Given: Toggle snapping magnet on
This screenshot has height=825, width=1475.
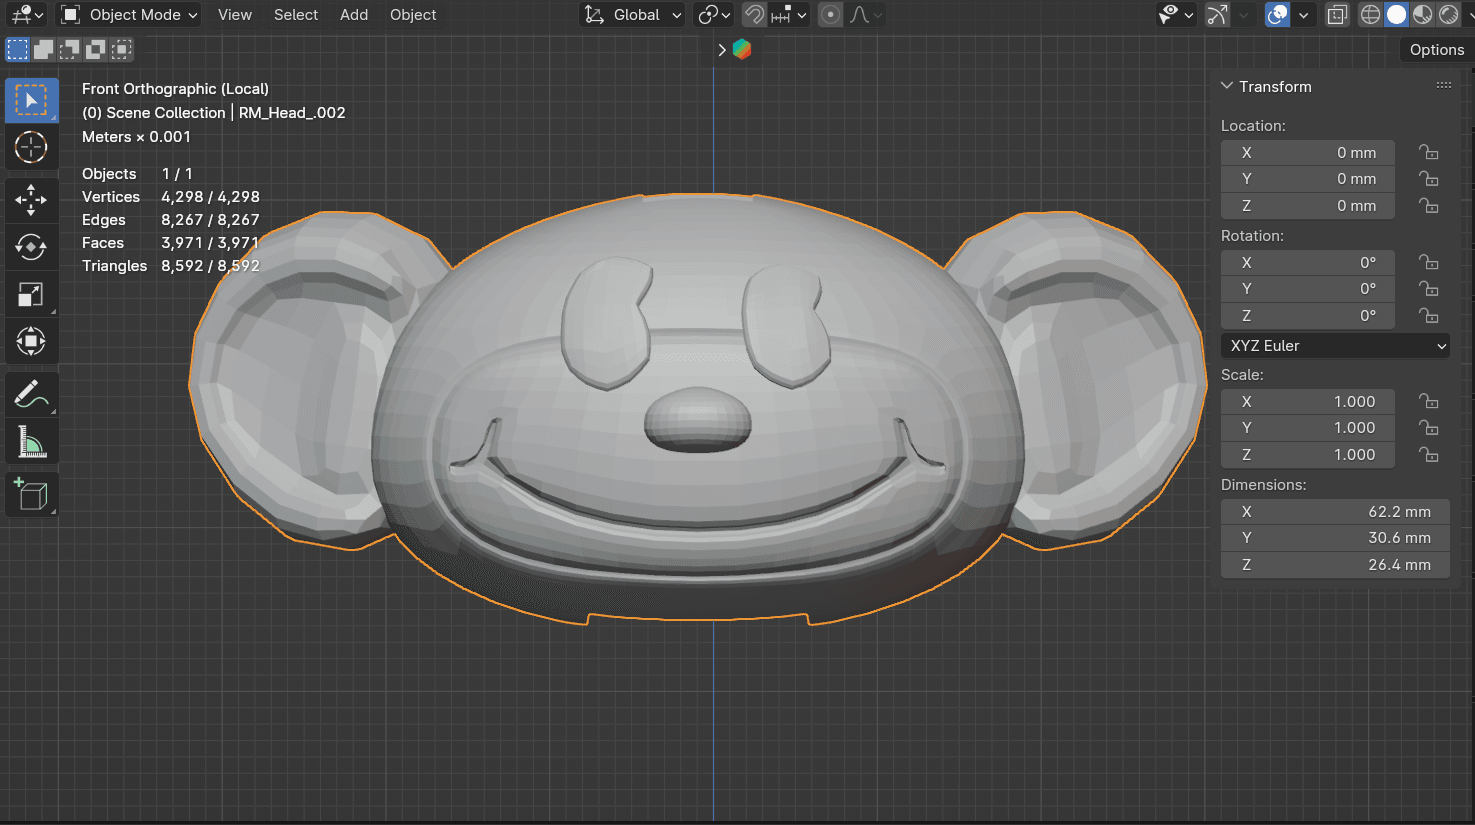Looking at the screenshot, I should click(x=754, y=15).
